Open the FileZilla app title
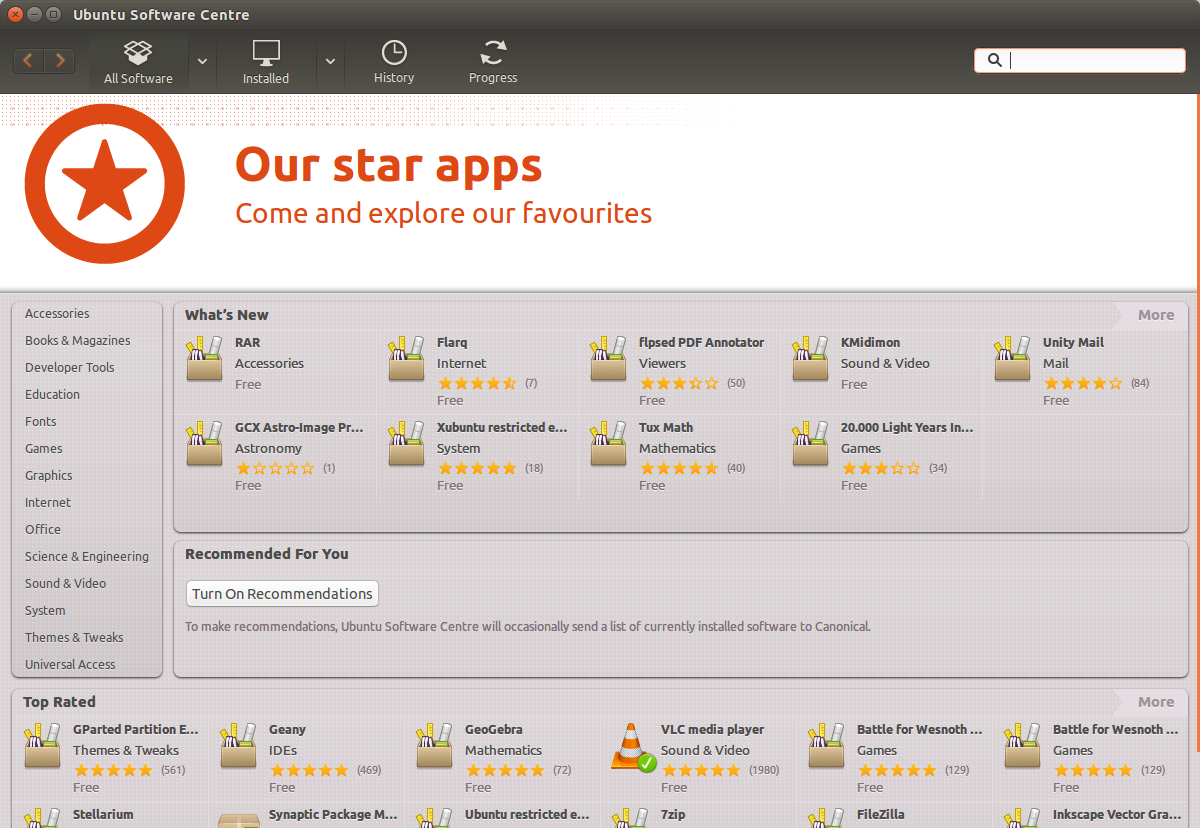This screenshot has height=828, width=1200. pyautogui.click(x=881, y=815)
